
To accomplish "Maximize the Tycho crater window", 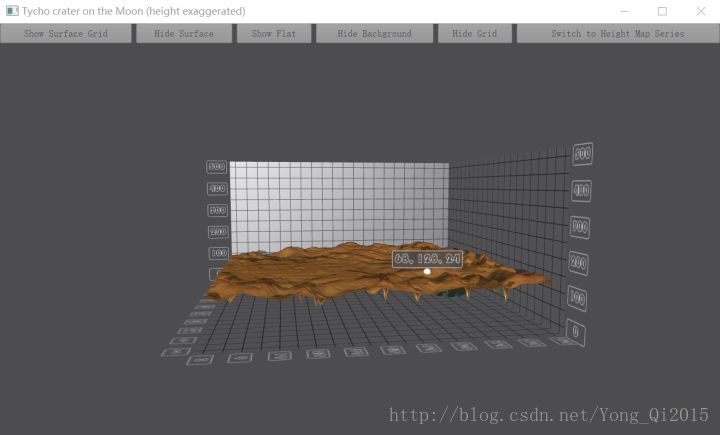I will 662,11.
